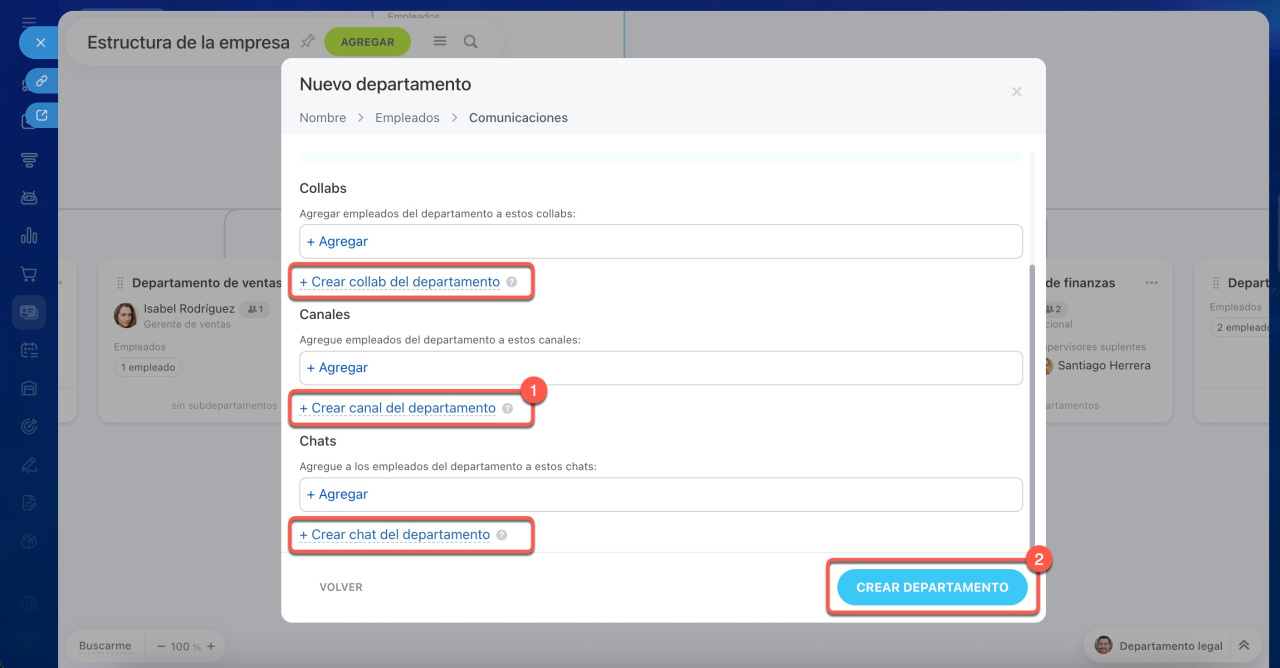Open the list menu icon beside Agregar
This screenshot has height=668, width=1280.
point(440,41)
